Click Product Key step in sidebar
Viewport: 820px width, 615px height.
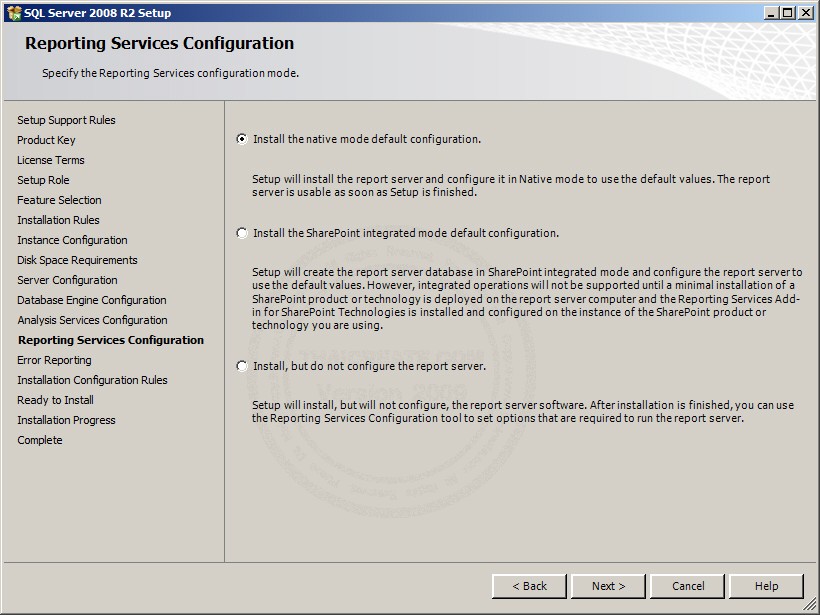pos(46,140)
